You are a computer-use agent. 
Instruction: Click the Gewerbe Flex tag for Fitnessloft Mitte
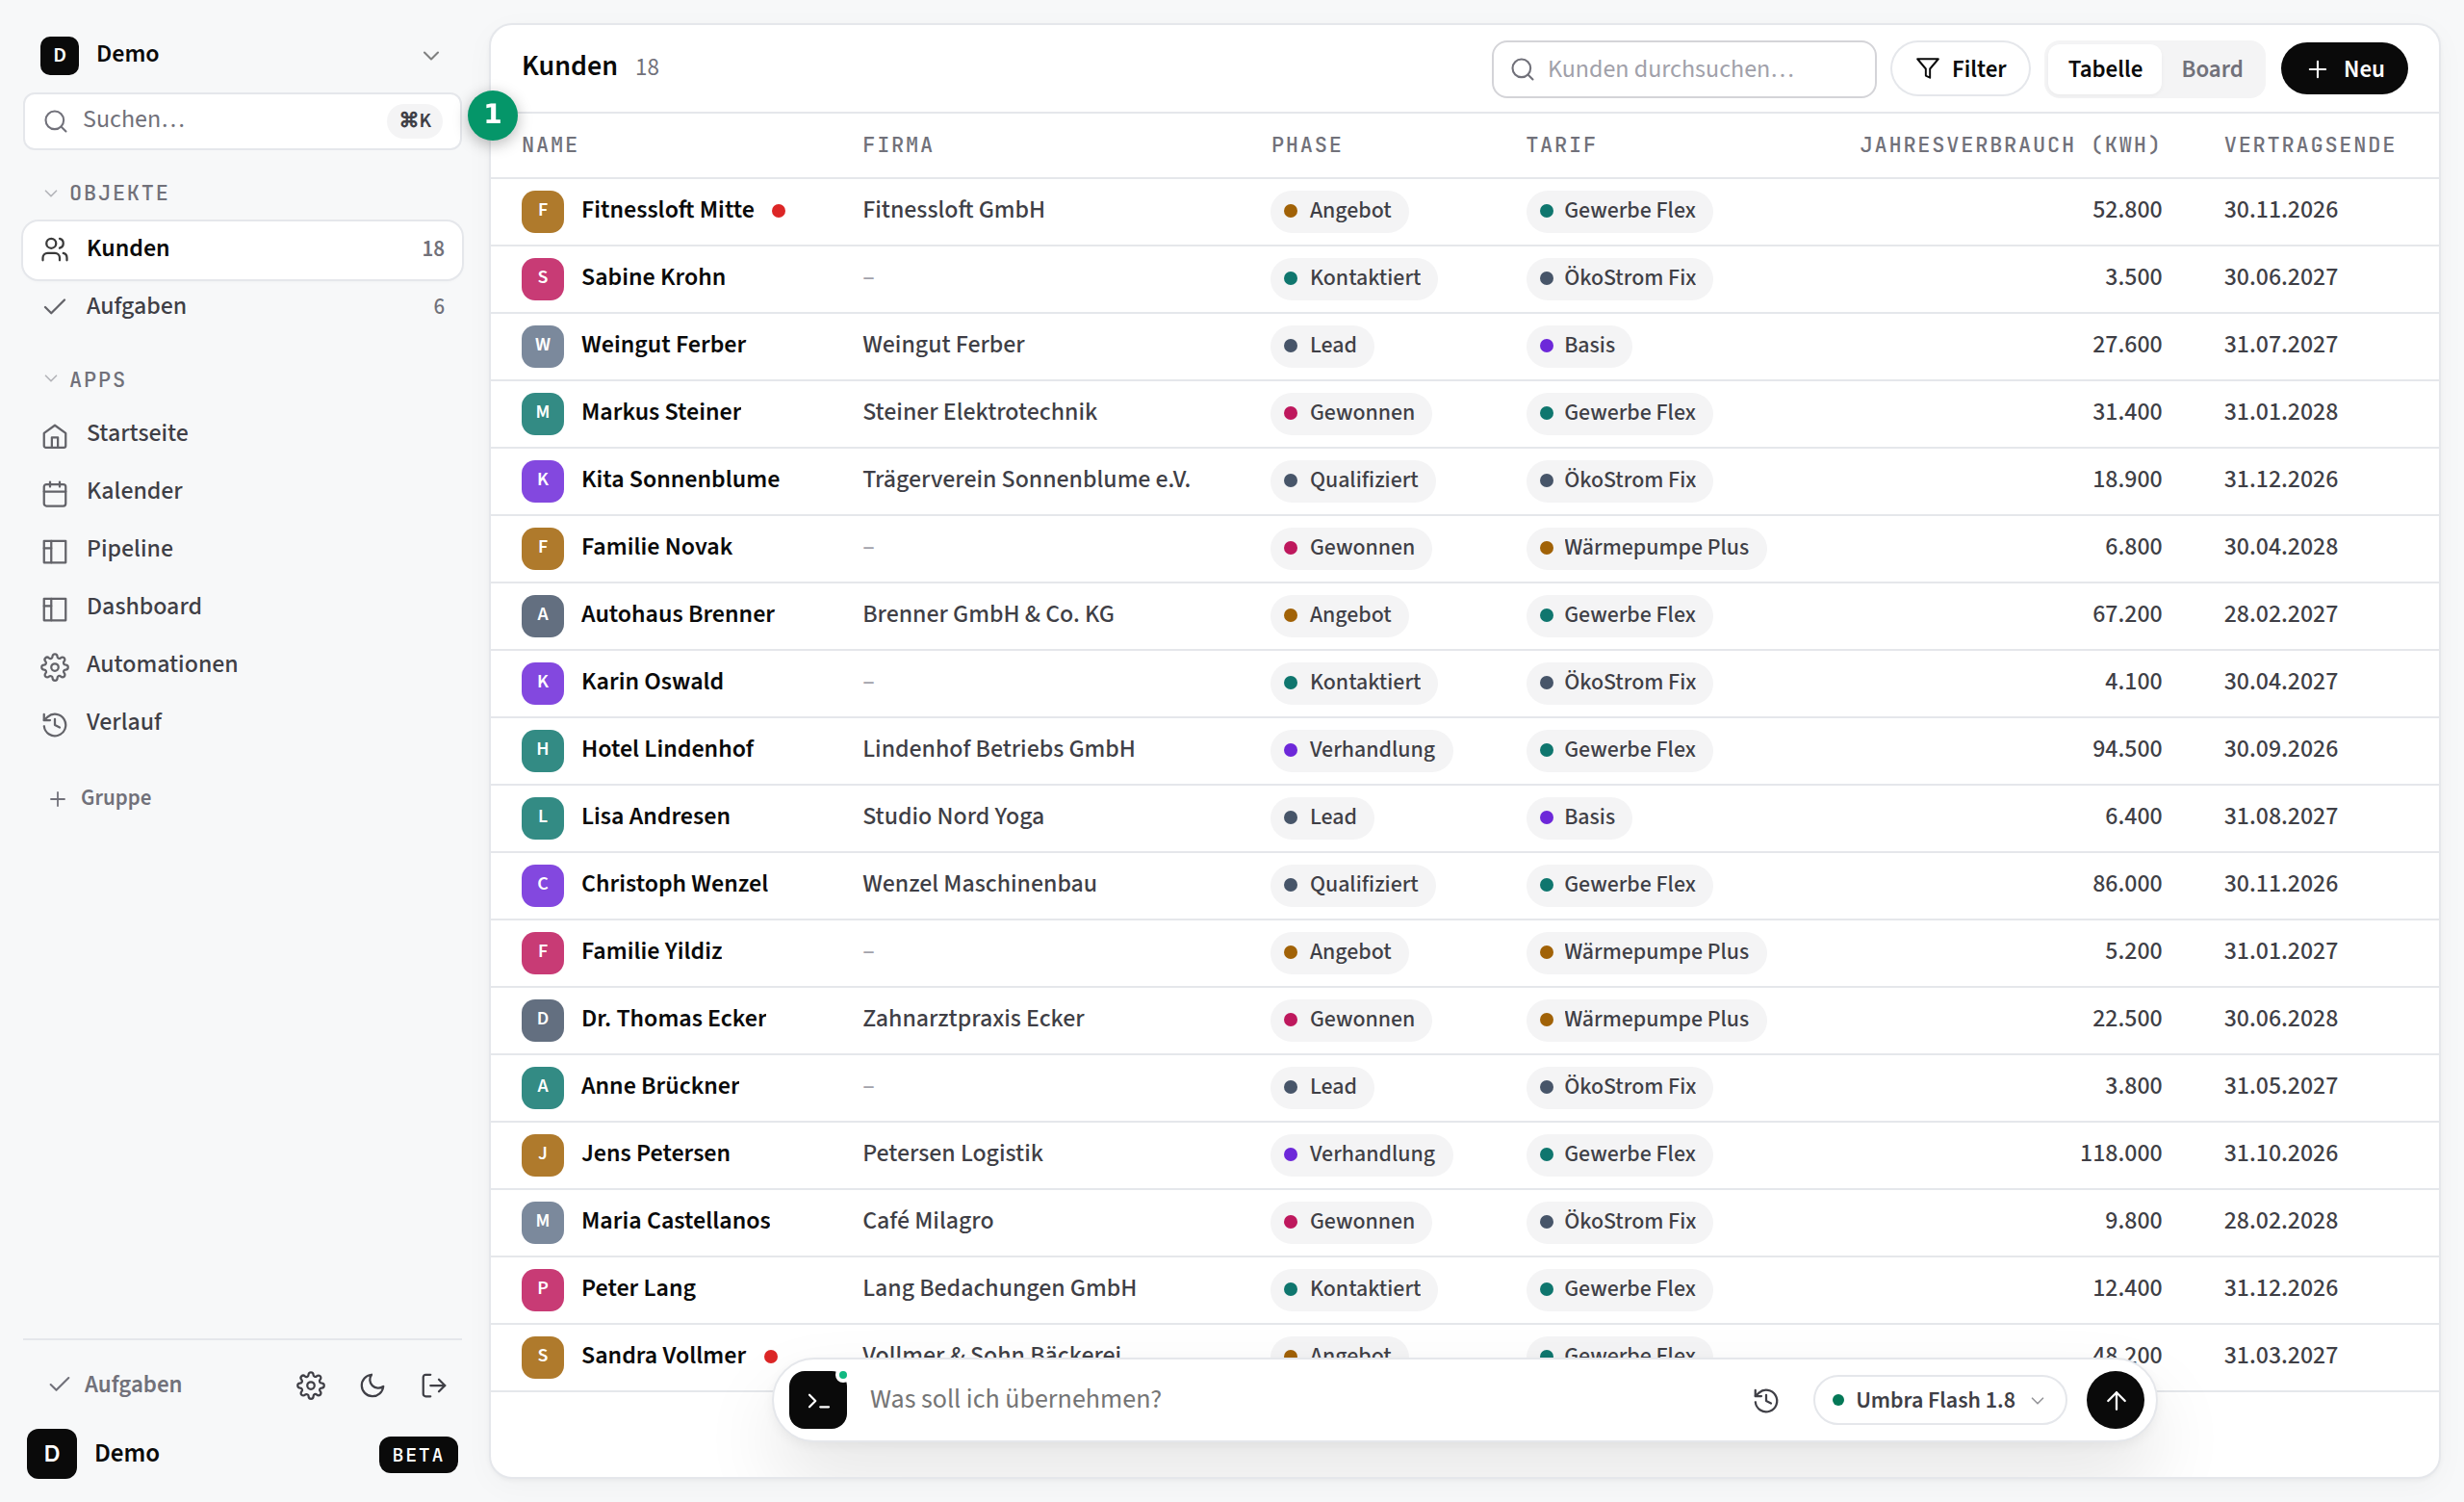pos(1619,211)
